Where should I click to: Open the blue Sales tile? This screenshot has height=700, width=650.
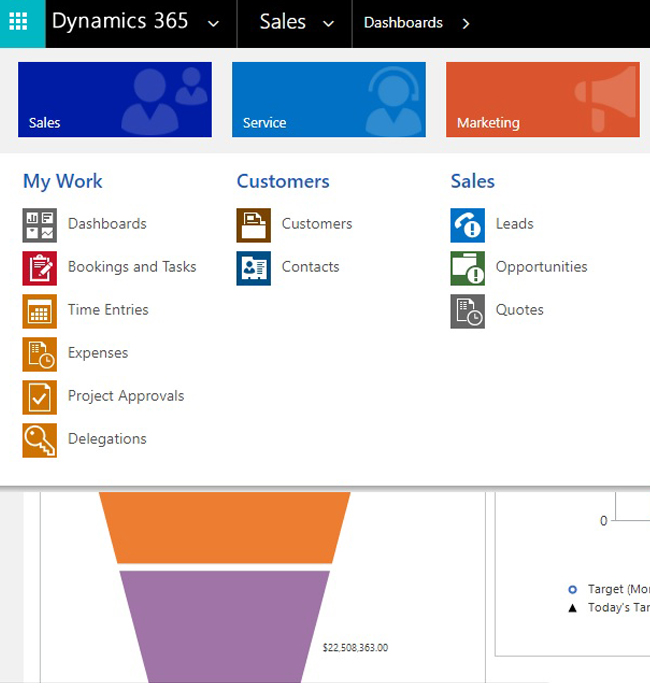pos(115,100)
